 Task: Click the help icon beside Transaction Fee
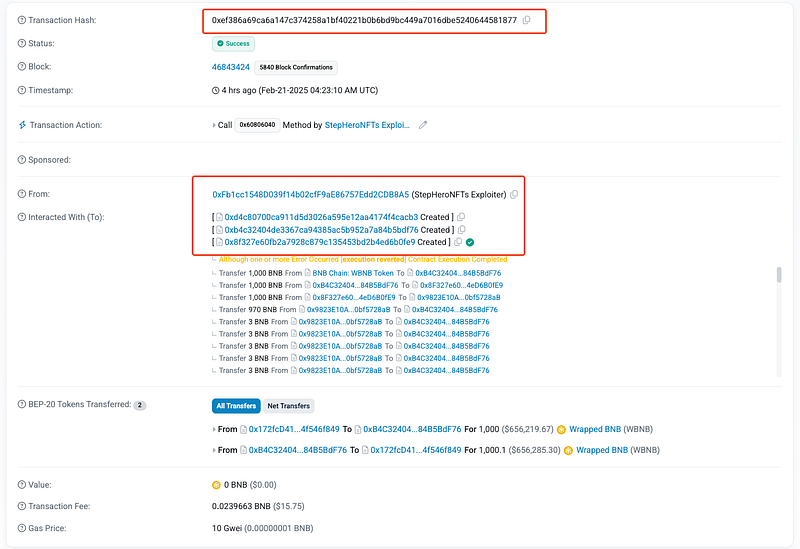22,506
